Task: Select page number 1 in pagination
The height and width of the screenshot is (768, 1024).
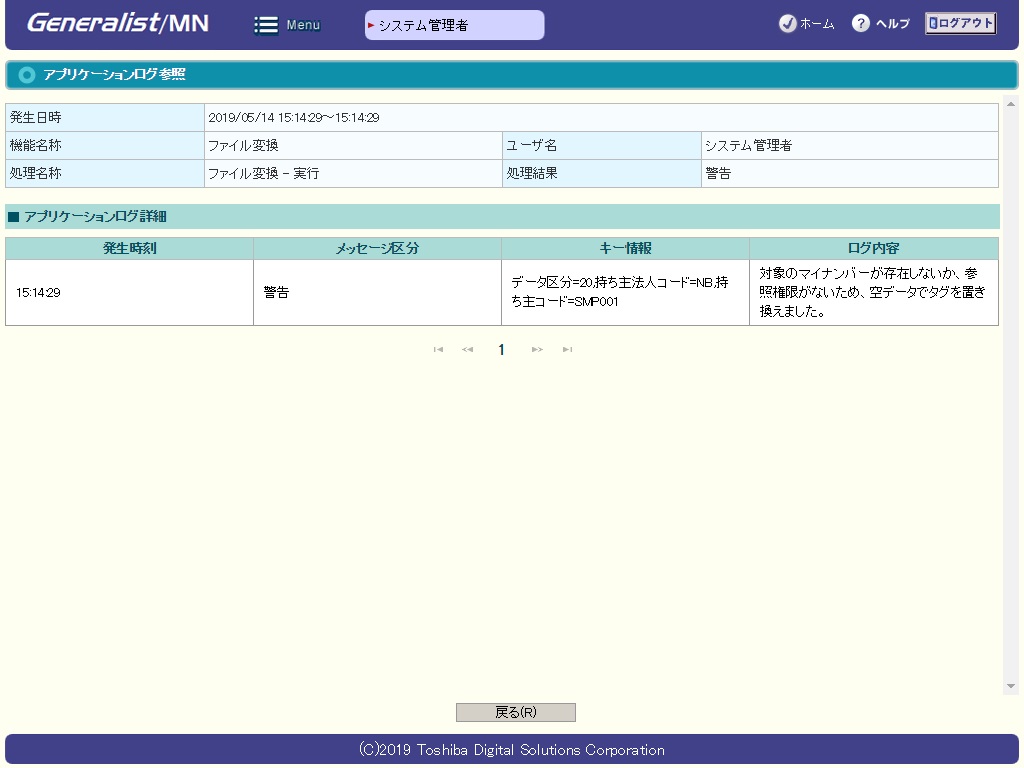Action: point(502,350)
